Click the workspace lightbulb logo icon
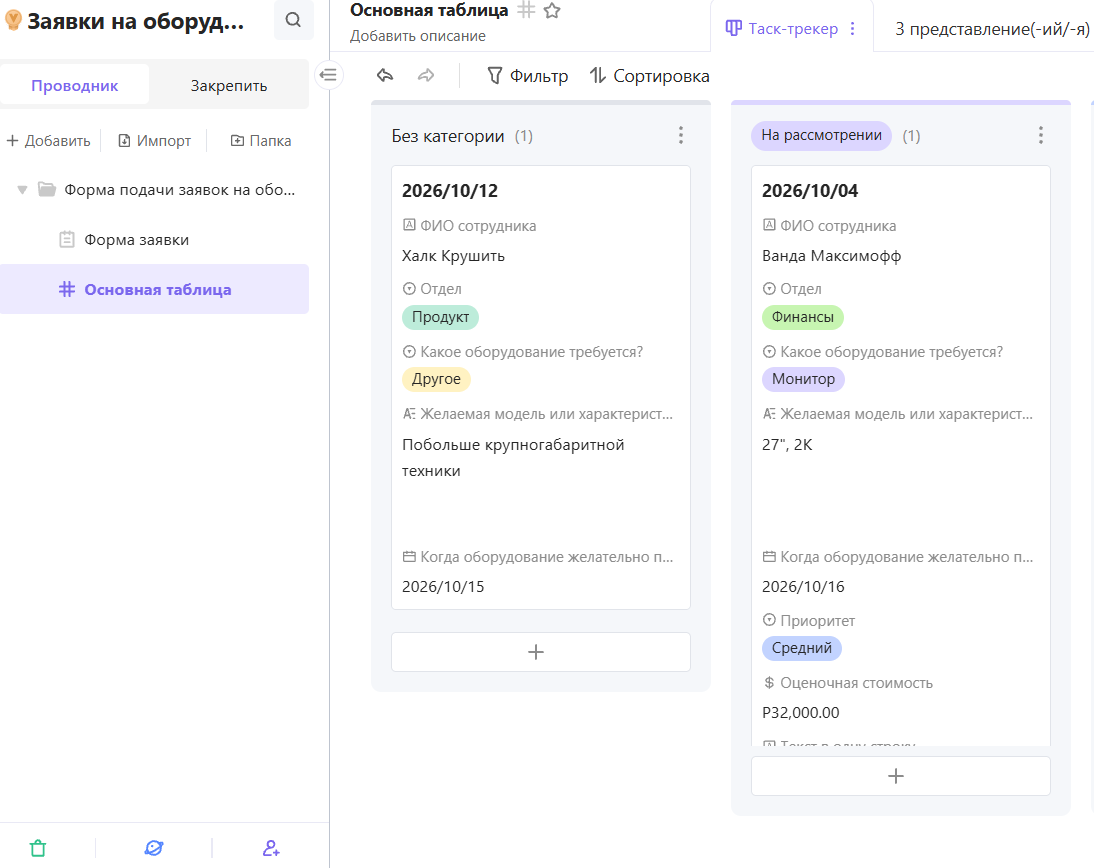 point(13,21)
